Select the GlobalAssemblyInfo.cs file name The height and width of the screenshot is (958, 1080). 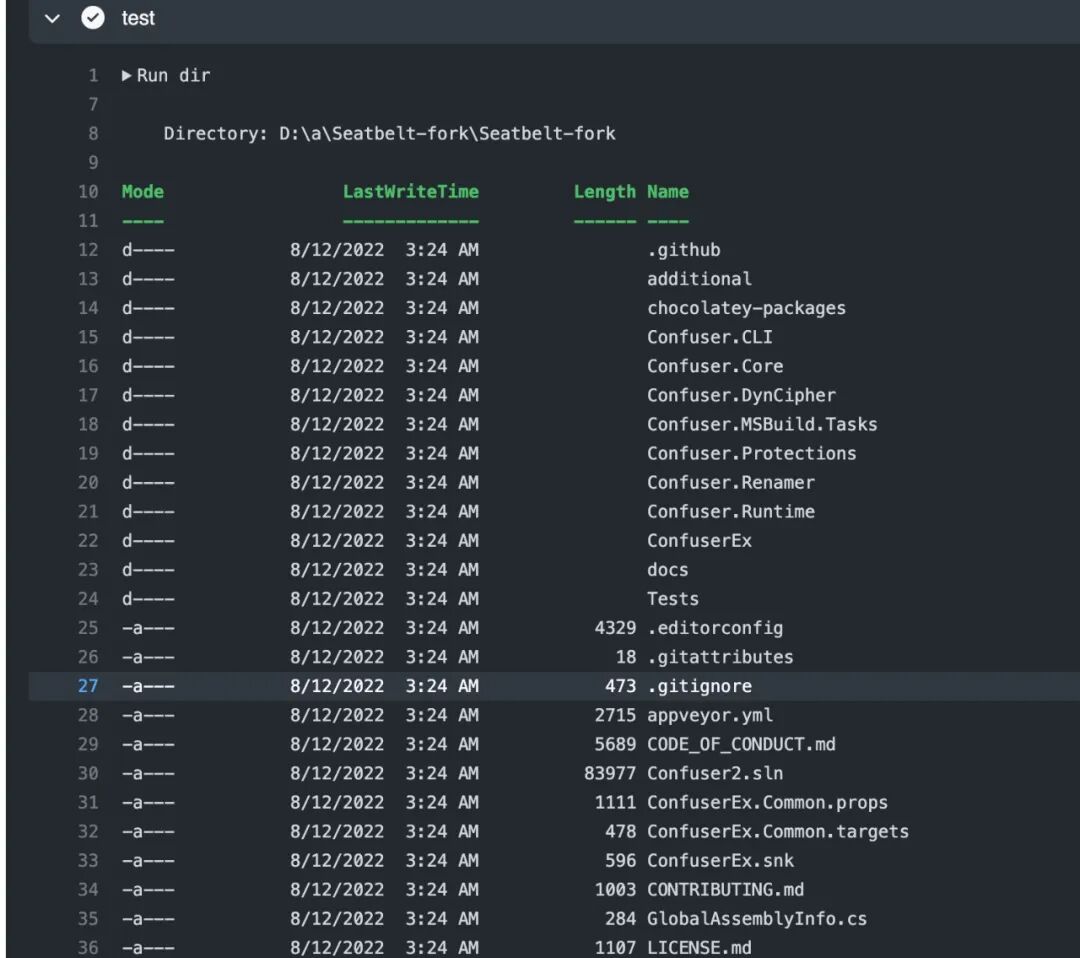757,919
